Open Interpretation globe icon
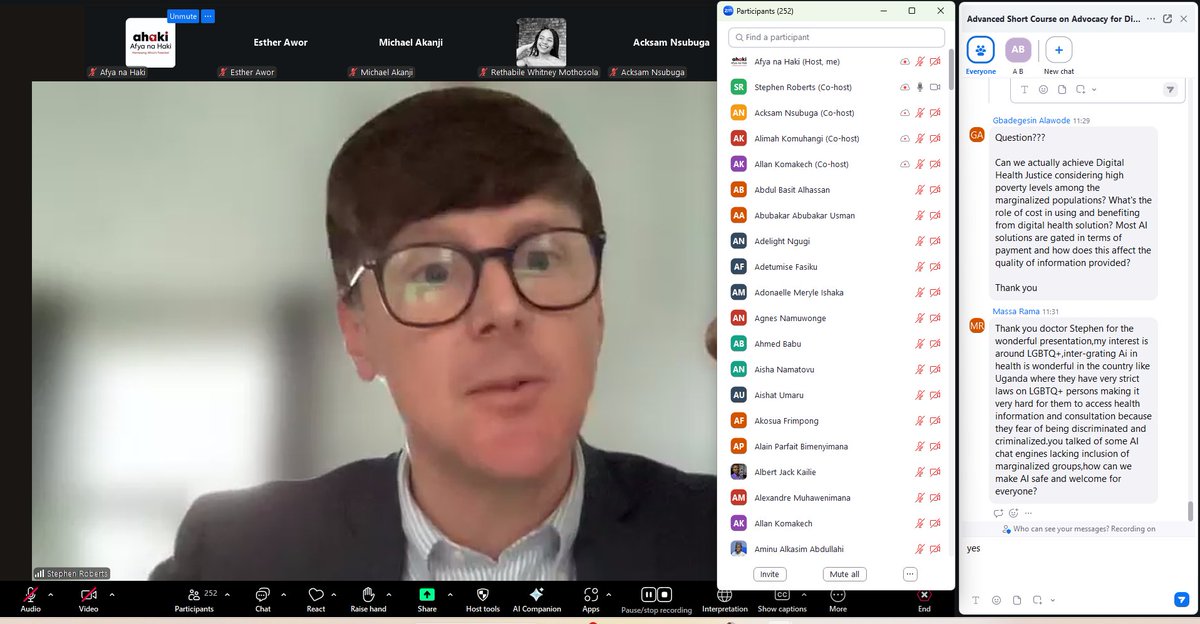 [725, 594]
